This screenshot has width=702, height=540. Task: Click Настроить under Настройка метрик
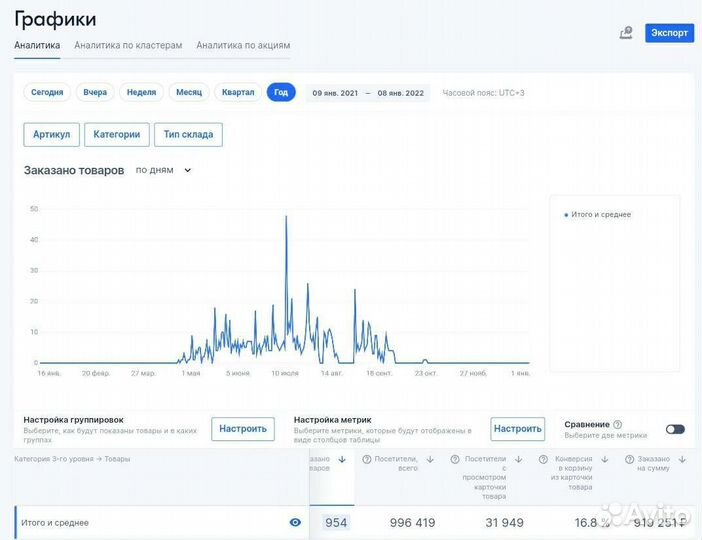tap(517, 429)
